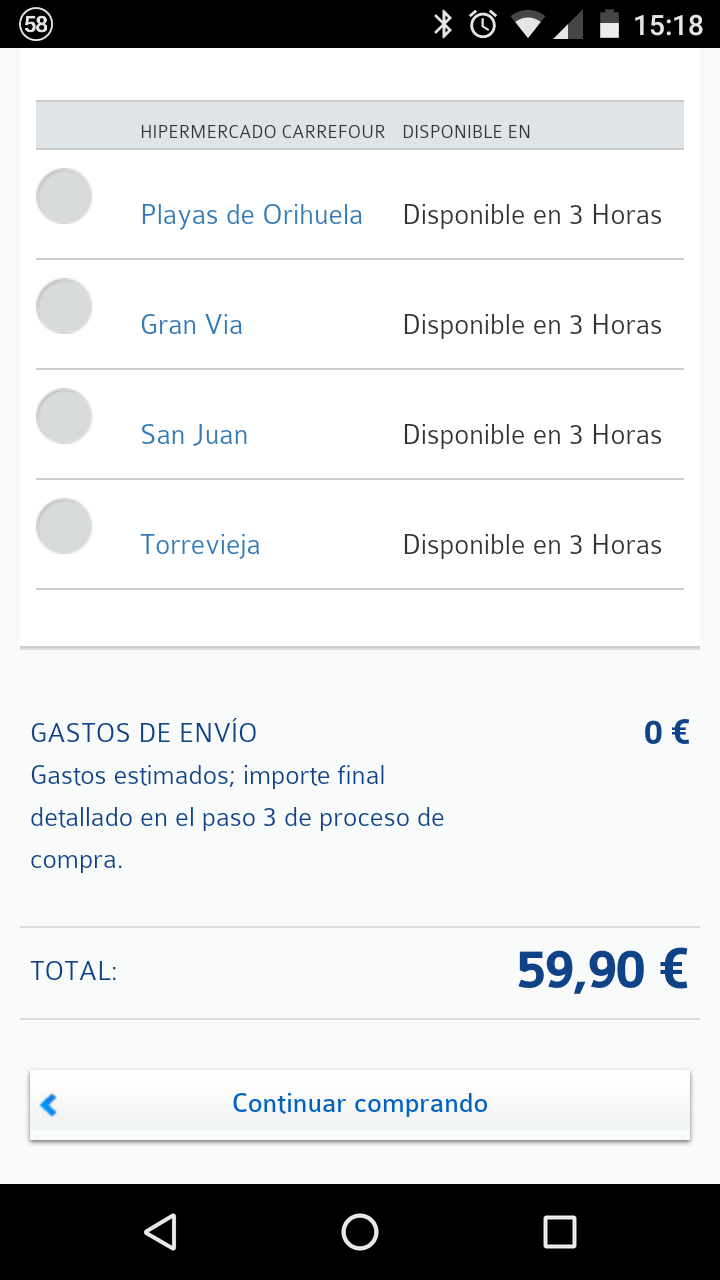The width and height of the screenshot is (720, 1280).
Task: Tap the 59,90 € total amount
Action: pos(602,970)
